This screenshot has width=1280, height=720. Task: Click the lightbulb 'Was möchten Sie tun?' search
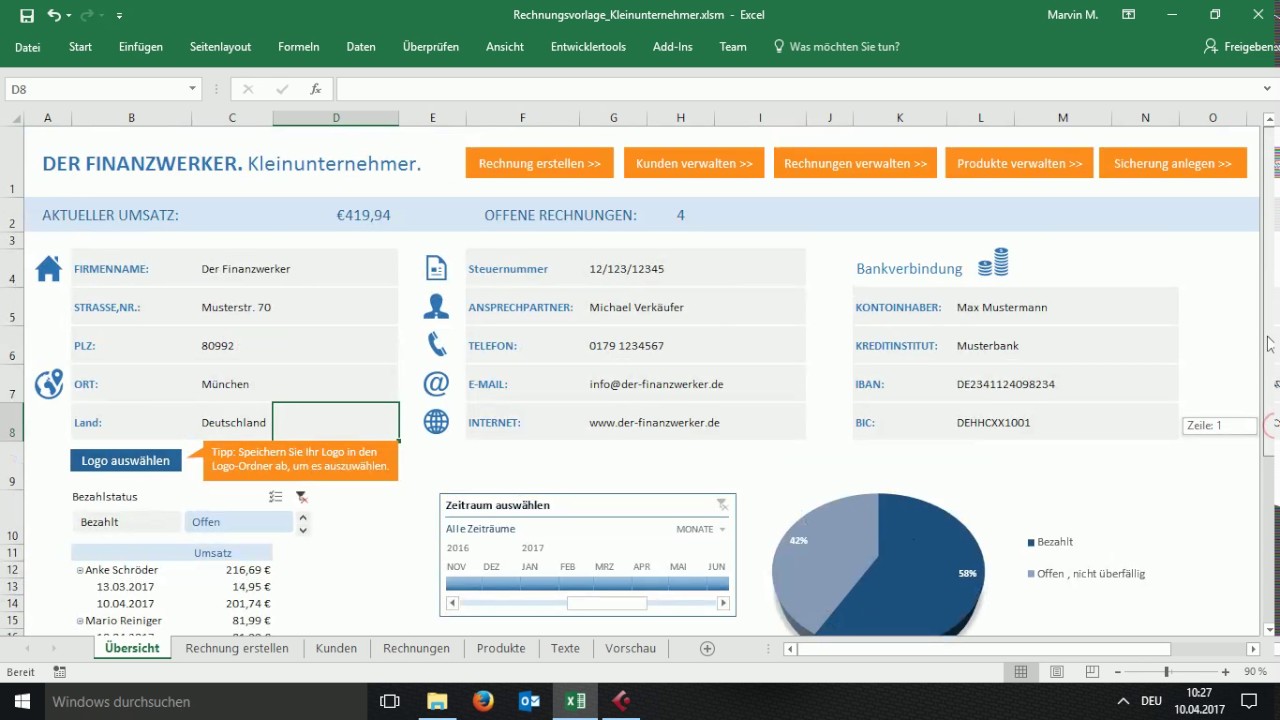click(836, 47)
